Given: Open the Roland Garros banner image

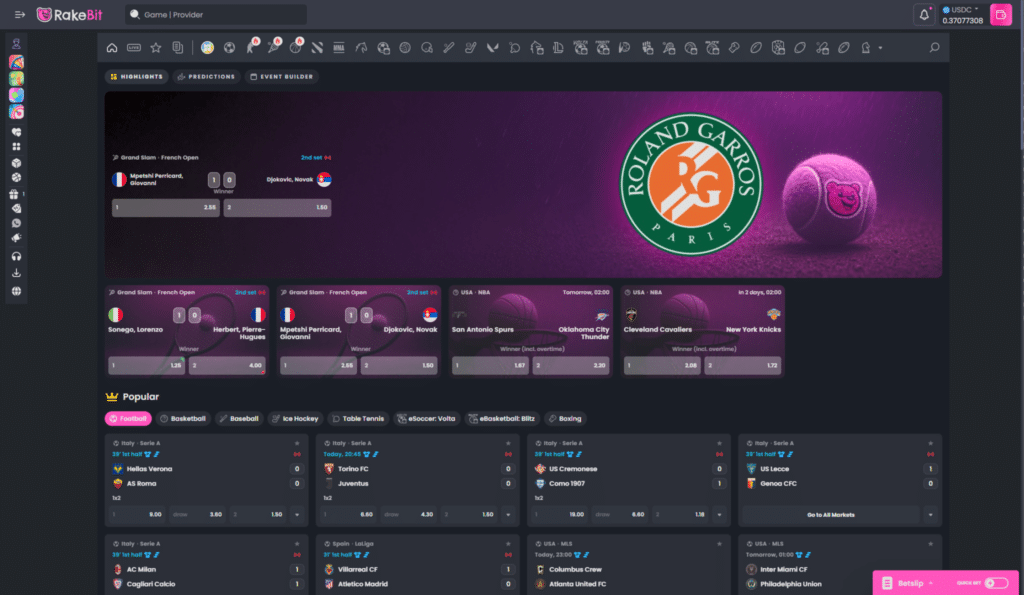Looking at the screenshot, I should [523, 185].
